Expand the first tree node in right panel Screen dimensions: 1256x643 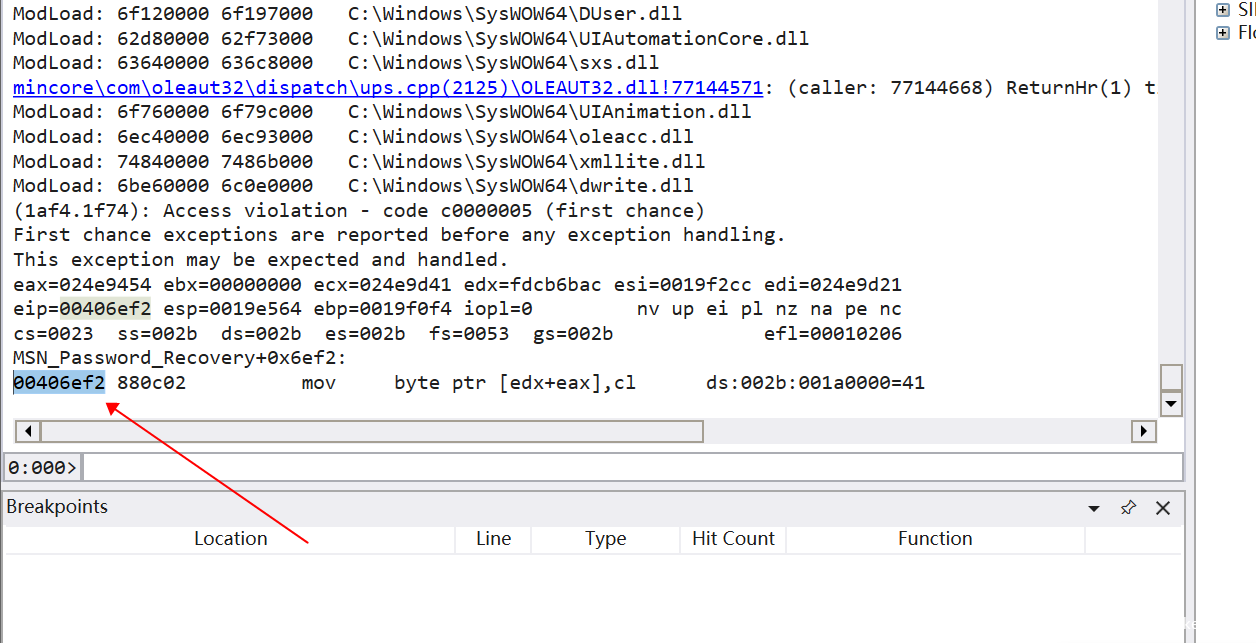click(x=1222, y=9)
